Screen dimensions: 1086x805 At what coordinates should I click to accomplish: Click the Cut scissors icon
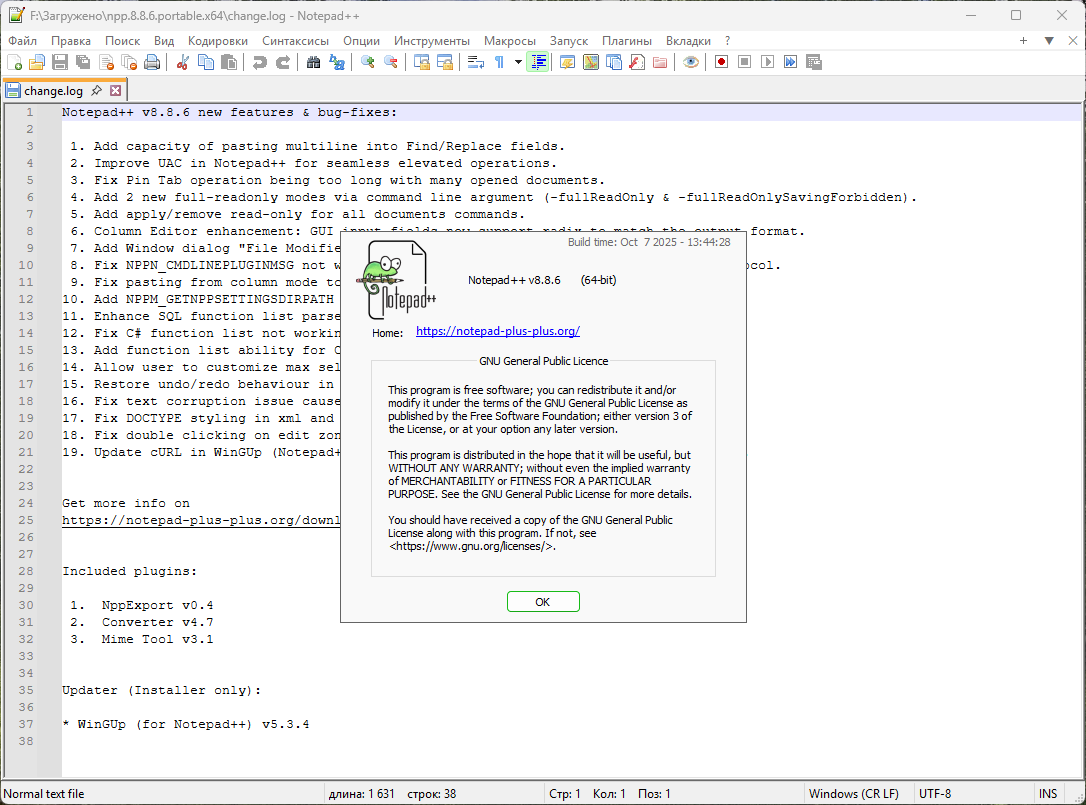point(183,62)
